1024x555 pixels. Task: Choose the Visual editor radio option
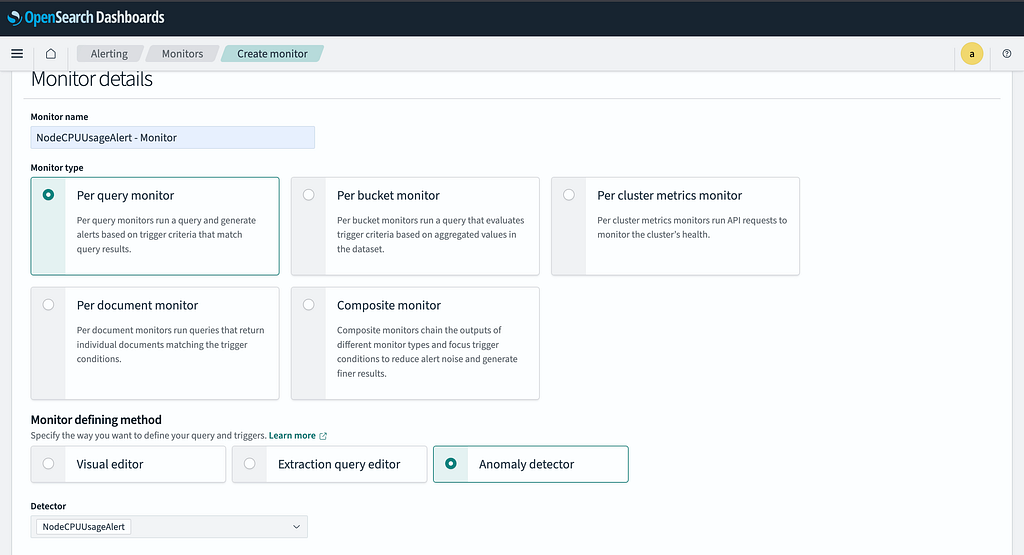(x=48, y=464)
